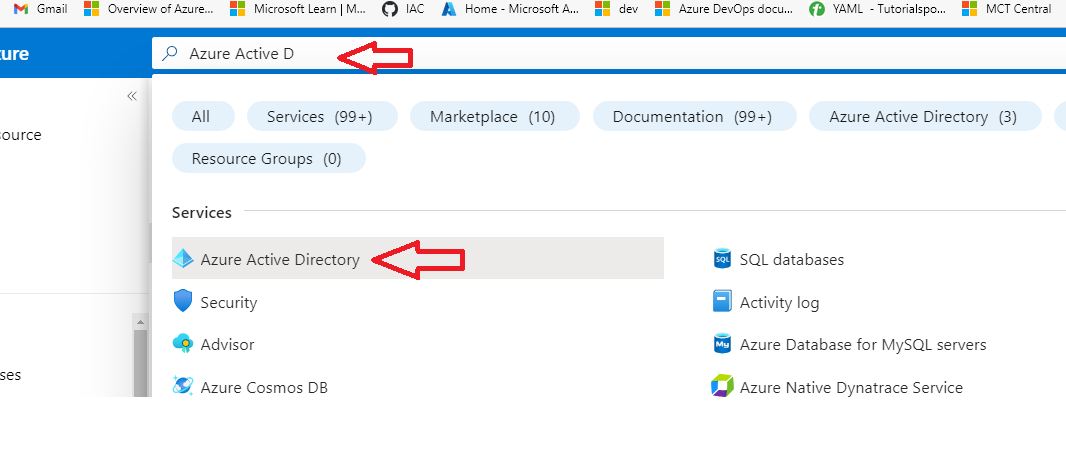Click the Security shield icon
The height and width of the screenshot is (474, 1066).
tap(183, 301)
